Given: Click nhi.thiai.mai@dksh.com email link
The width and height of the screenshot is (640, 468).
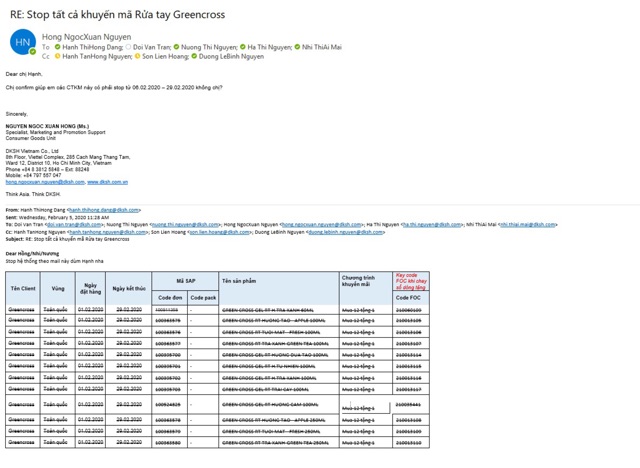Looking at the screenshot, I should point(528,225).
